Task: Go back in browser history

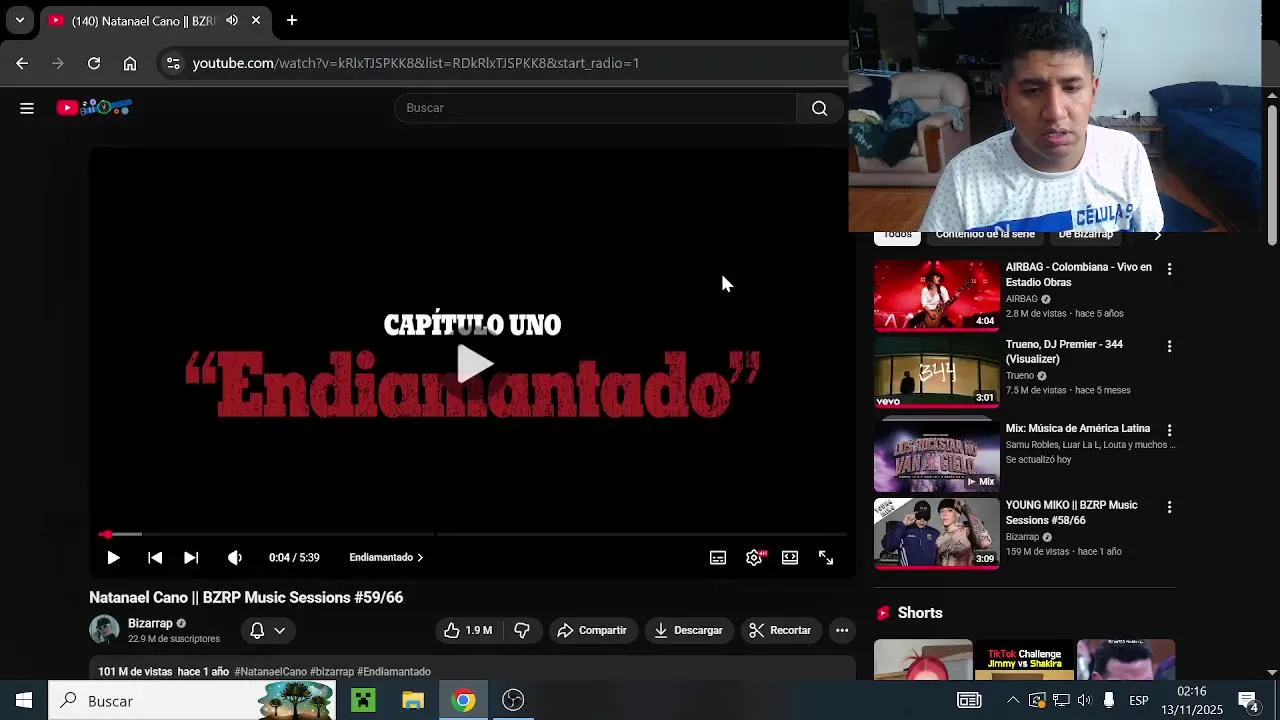Action: click(22, 63)
